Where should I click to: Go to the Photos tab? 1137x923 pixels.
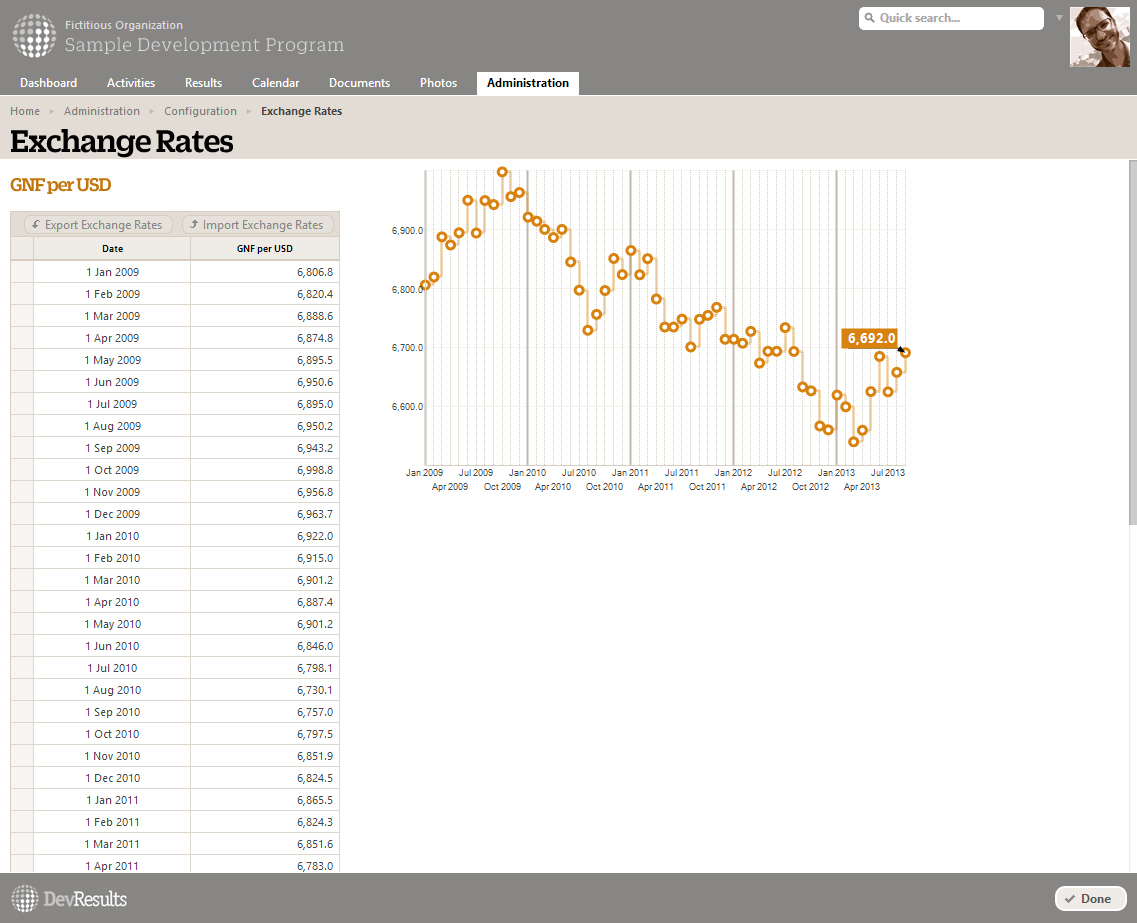439,83
